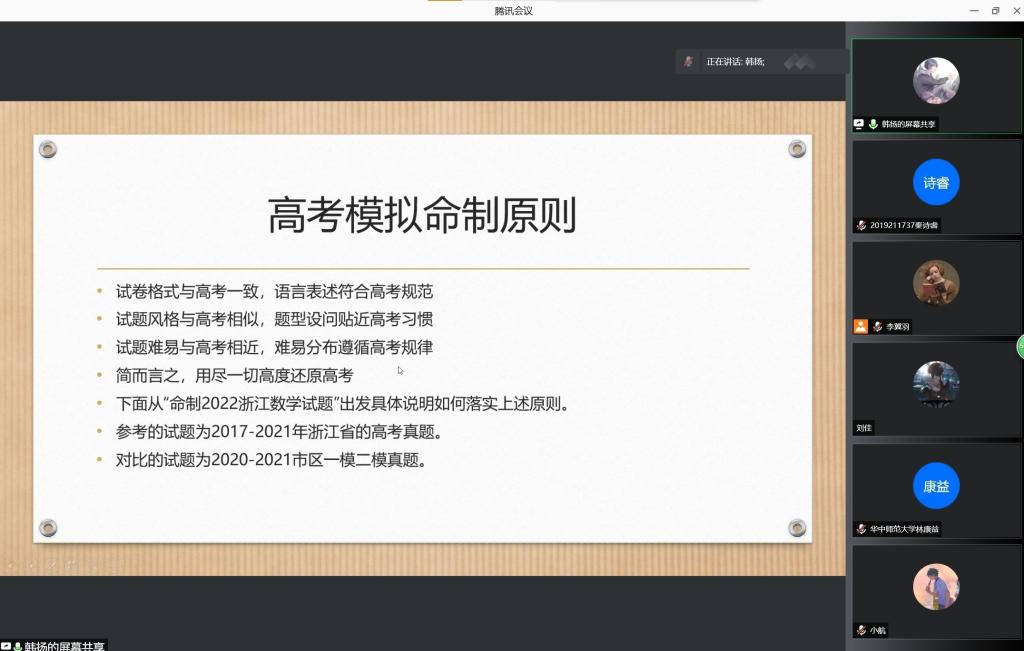Click the slide title 高考模拟命制原则
Viewport: 1024px width, 651px height.
[x=422, y=215]
